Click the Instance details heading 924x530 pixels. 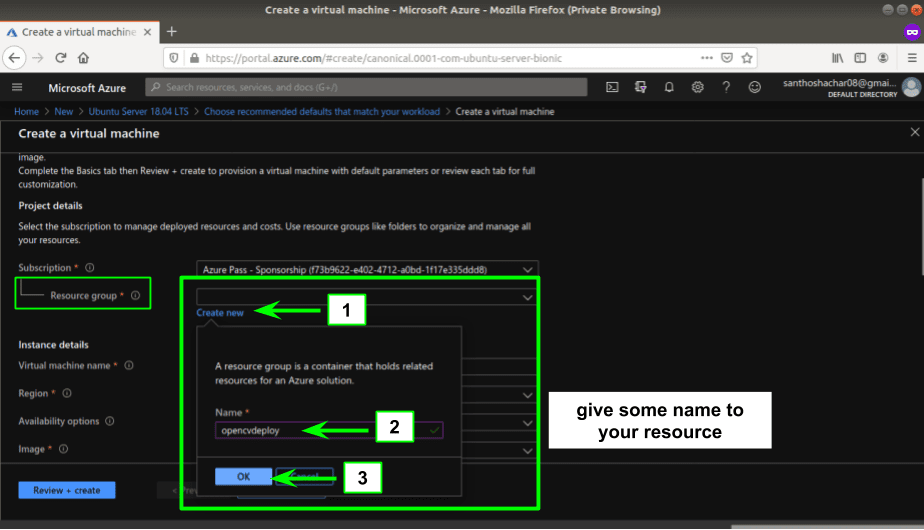(53, 345)
